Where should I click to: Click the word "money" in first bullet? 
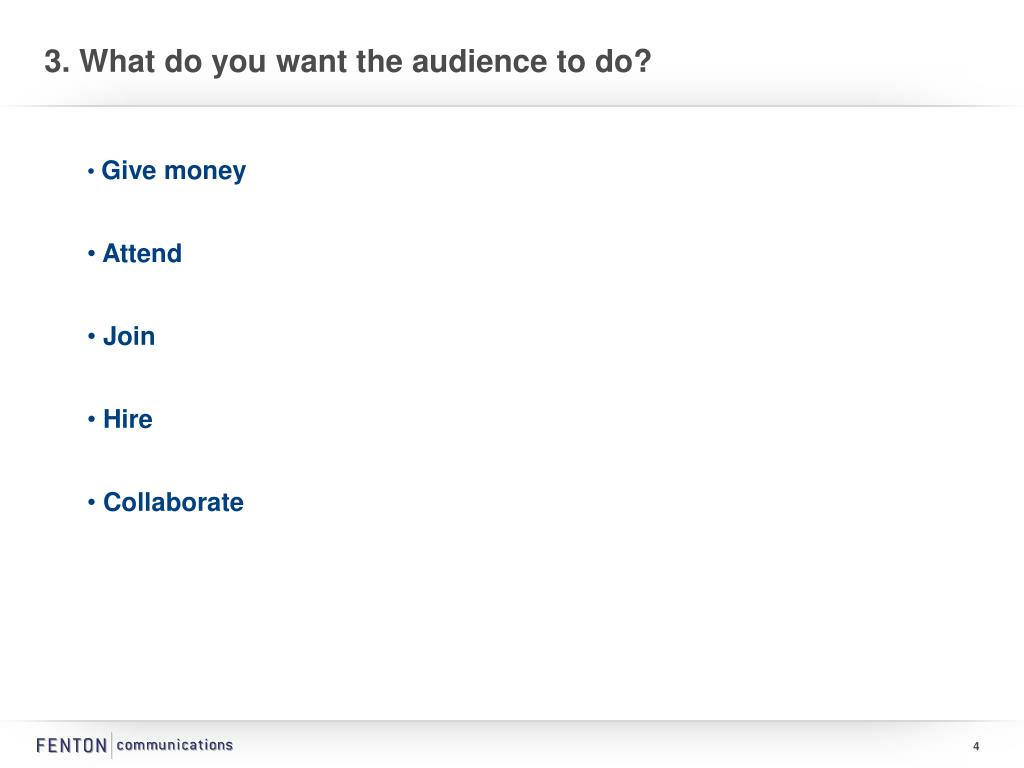[205, 172]
